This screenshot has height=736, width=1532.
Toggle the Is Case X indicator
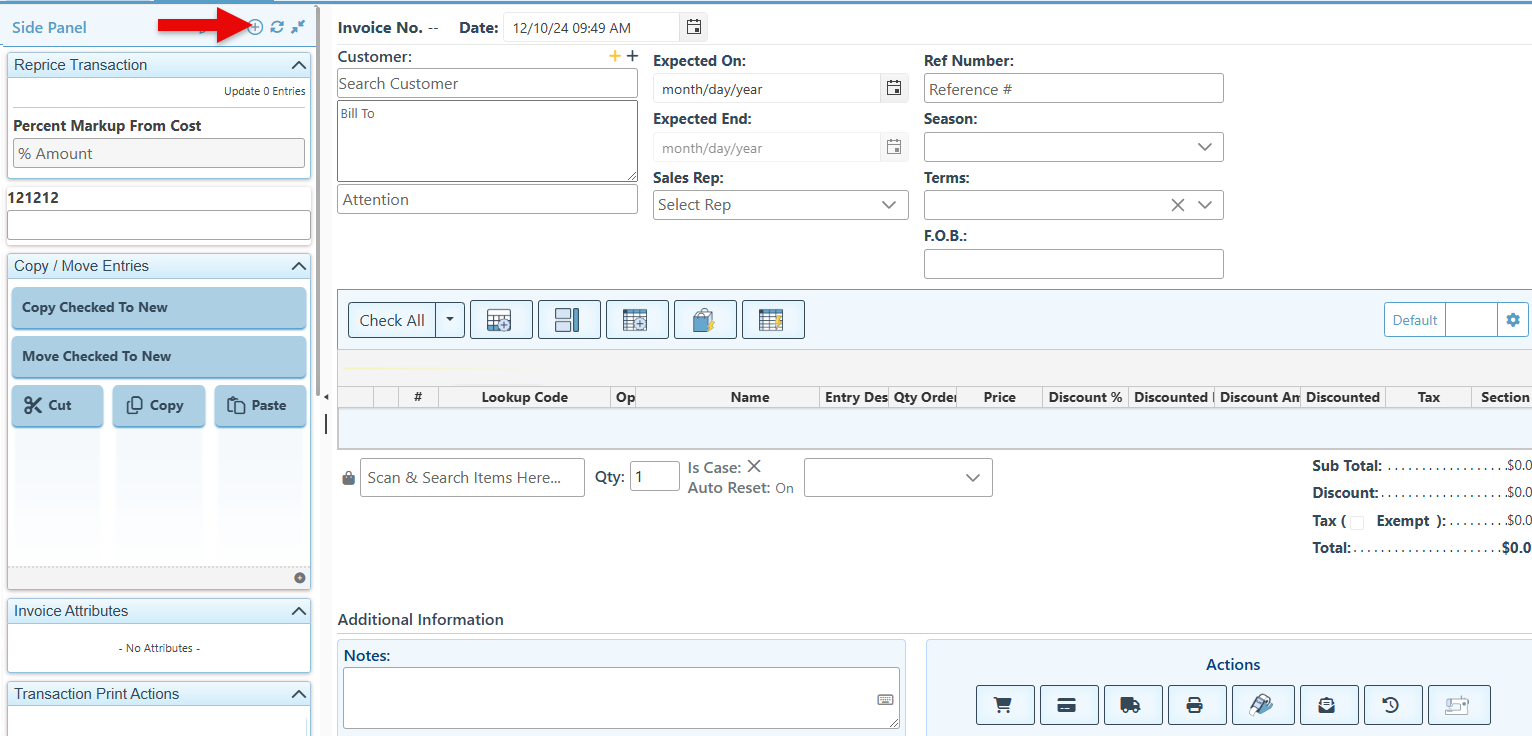754,467
